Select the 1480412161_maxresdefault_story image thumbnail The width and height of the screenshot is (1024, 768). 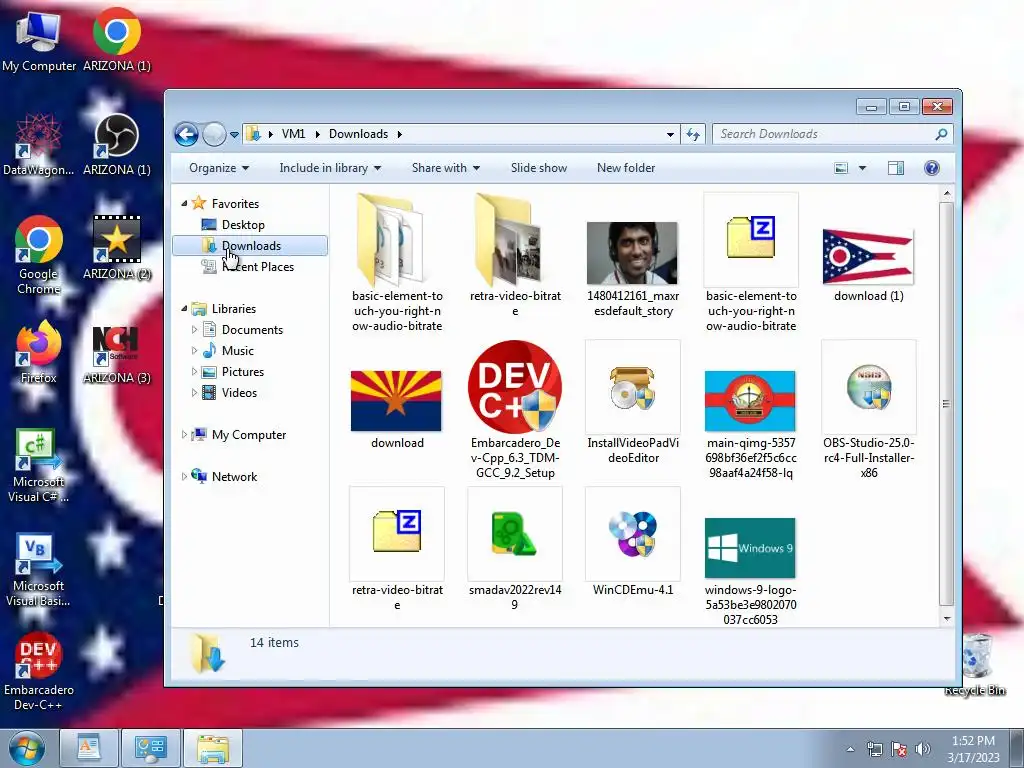tap(633, 268)
